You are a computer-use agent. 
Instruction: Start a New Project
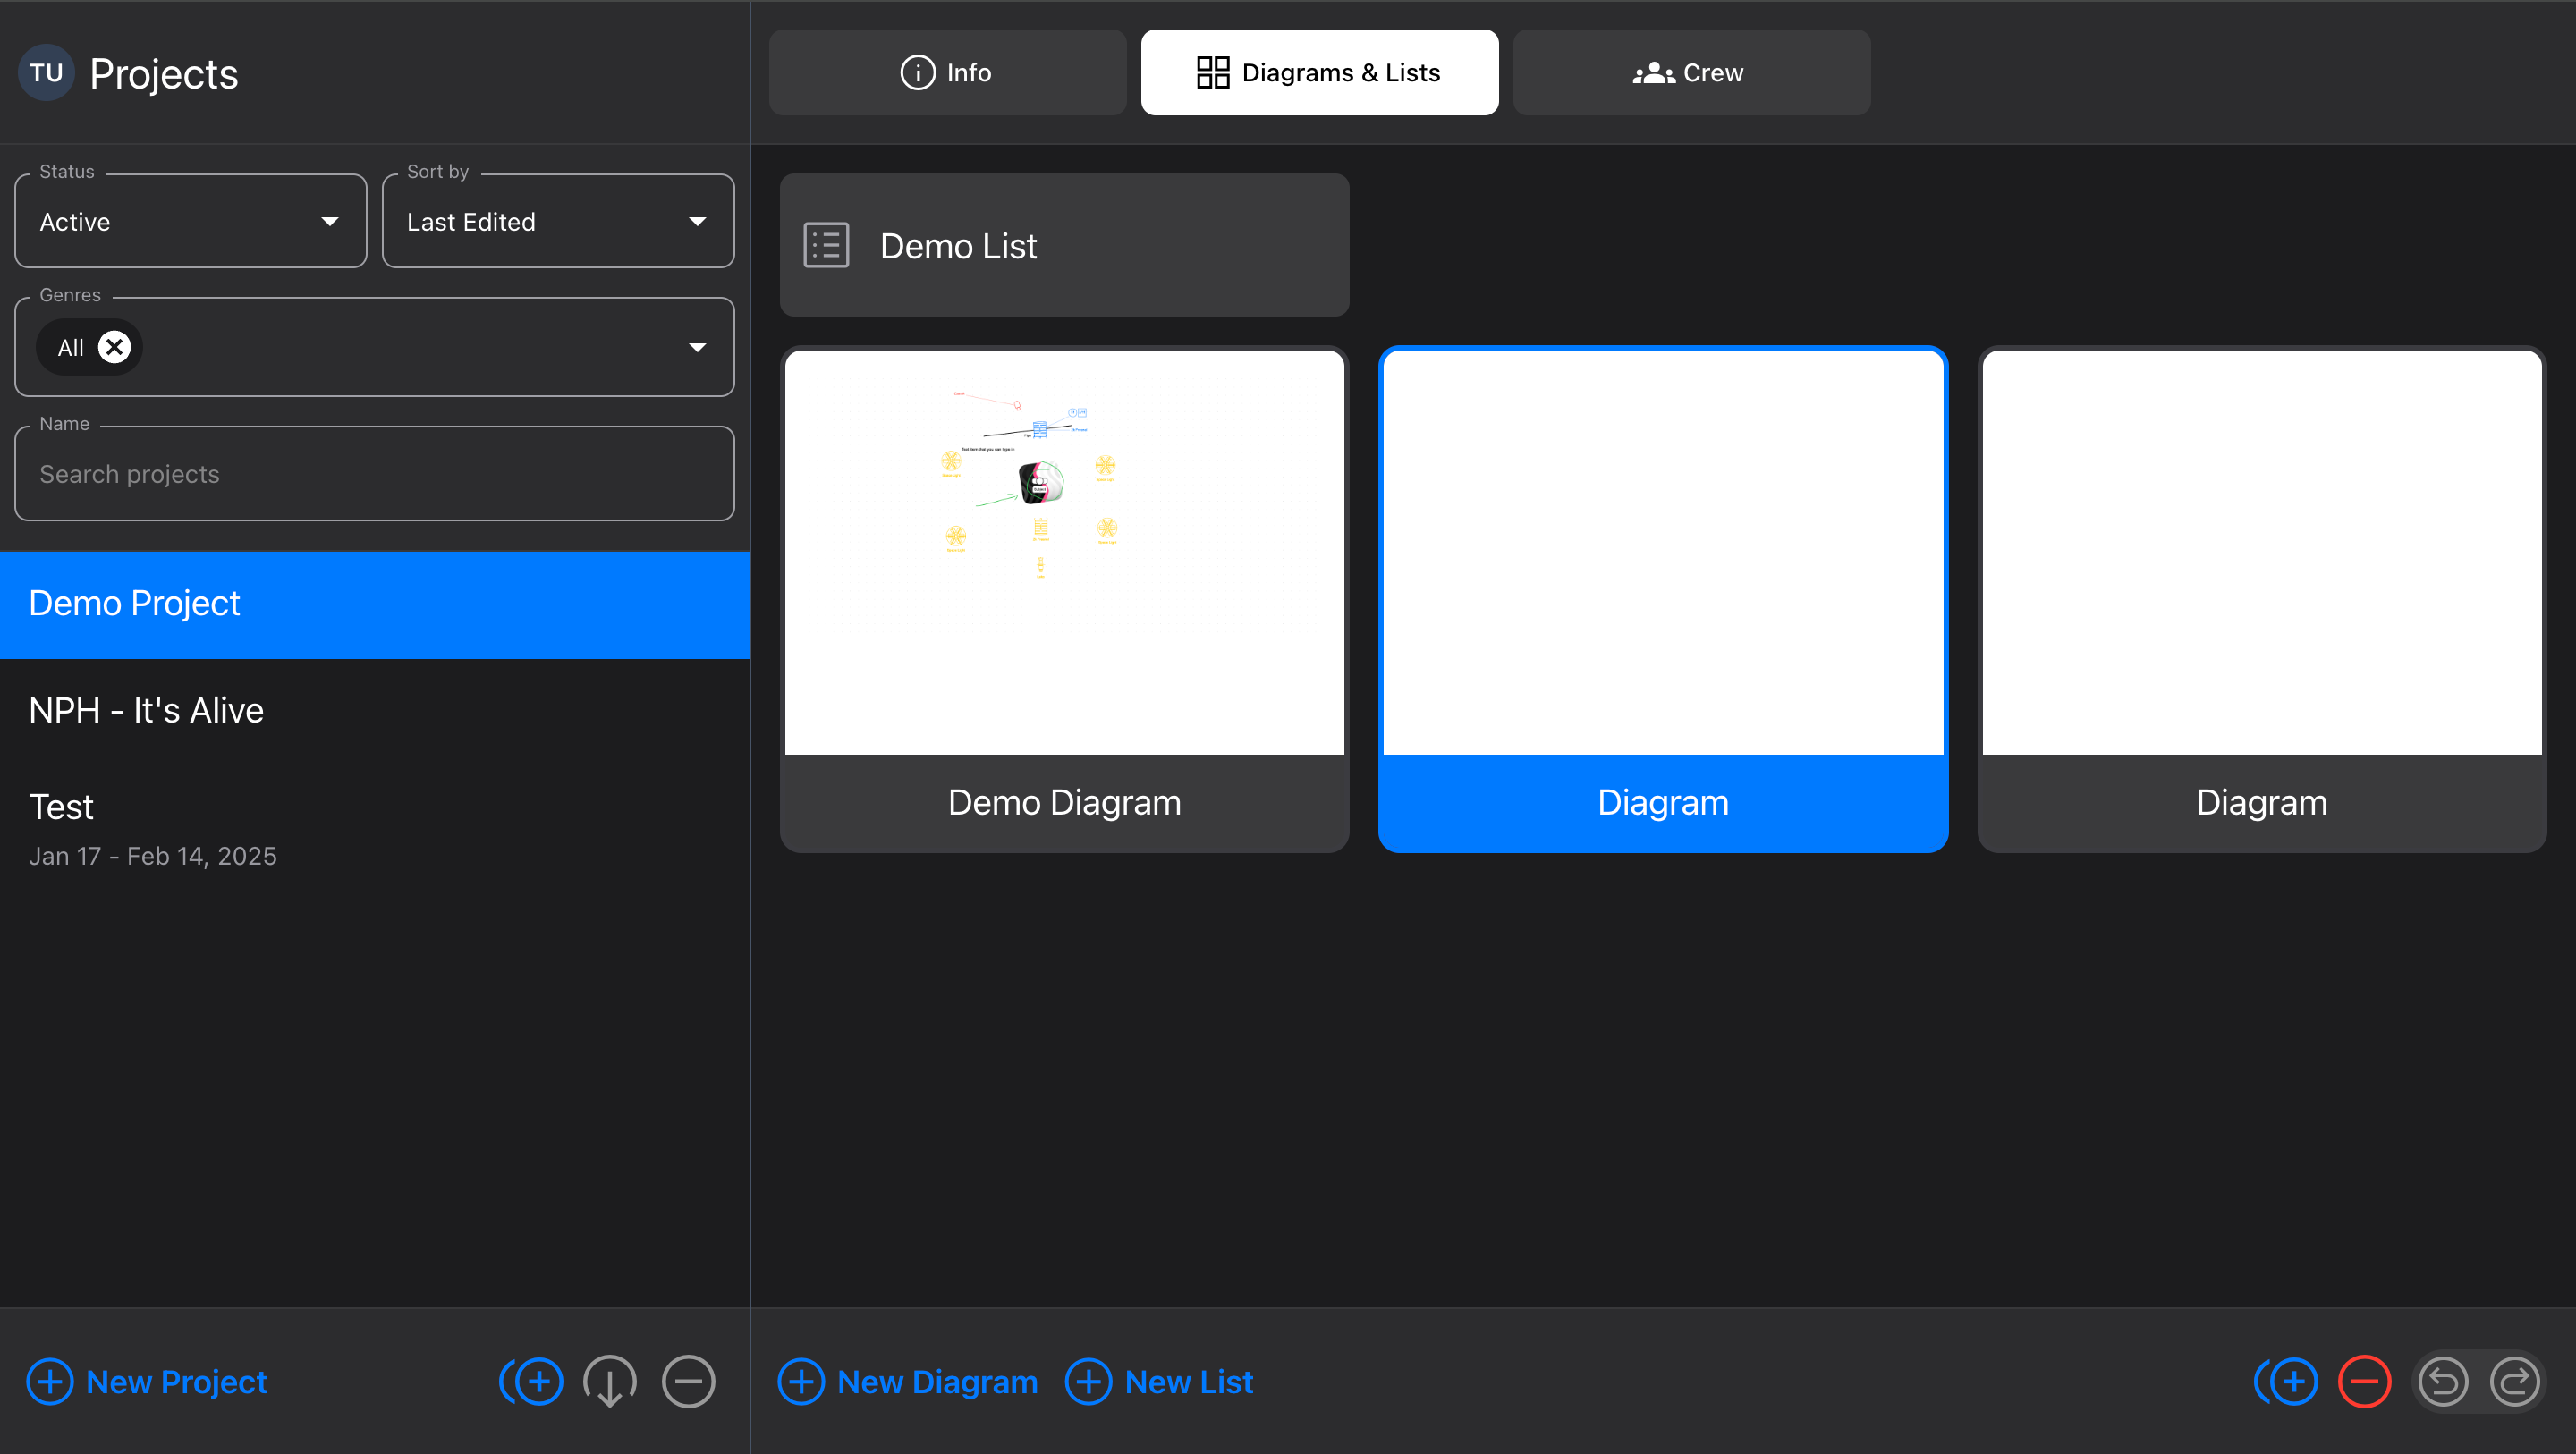coord(147,1382)
